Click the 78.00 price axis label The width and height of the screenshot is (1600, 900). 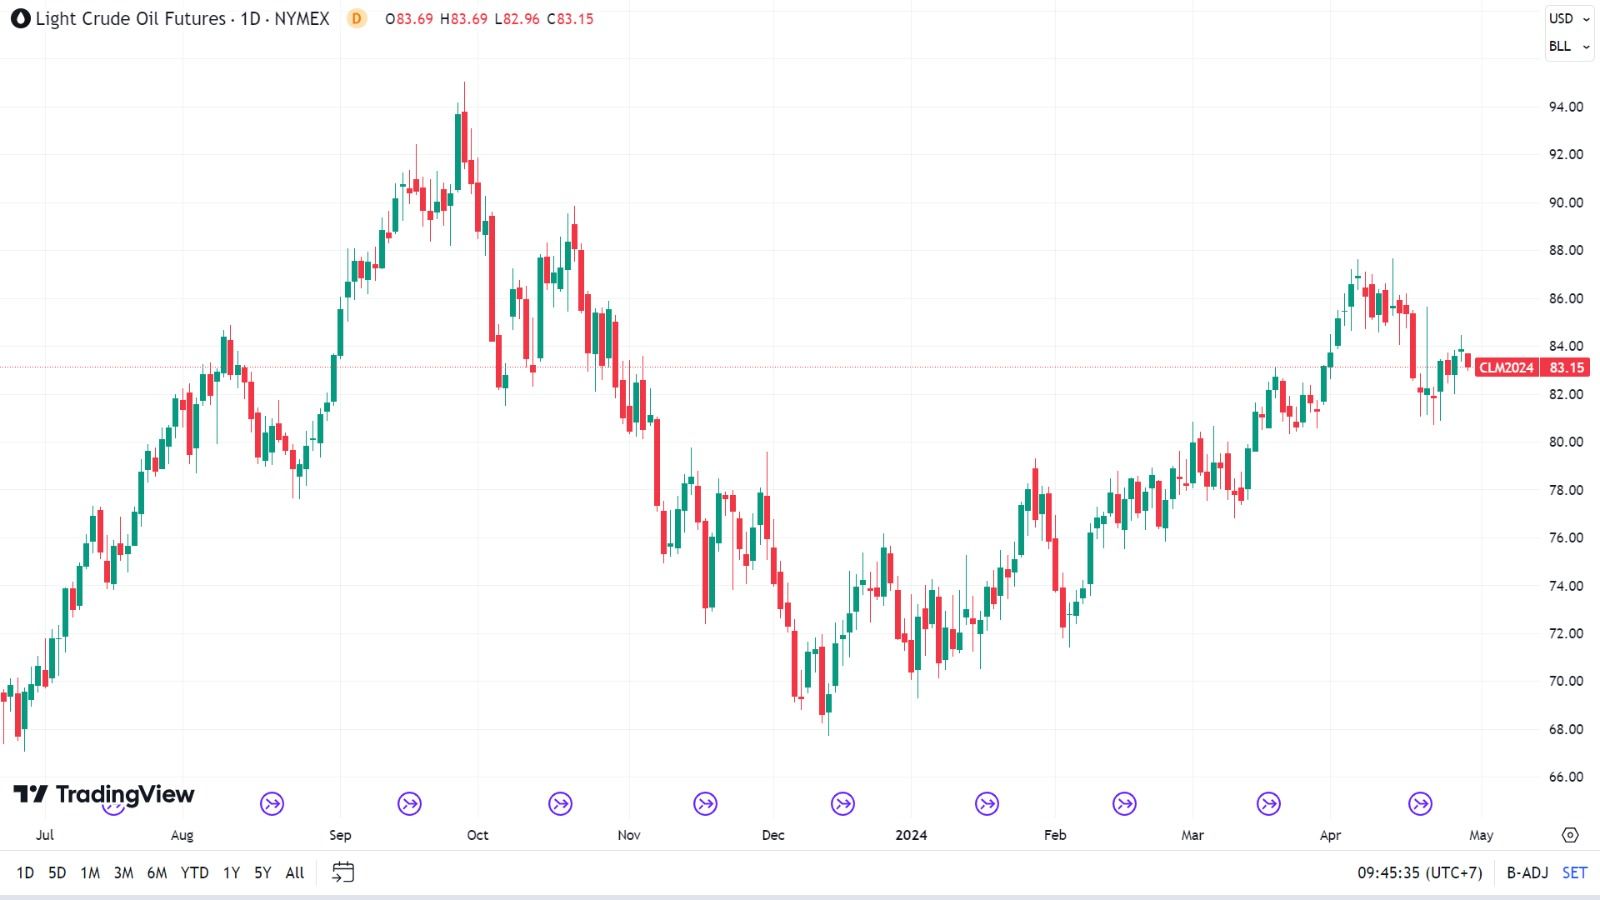1566,490
